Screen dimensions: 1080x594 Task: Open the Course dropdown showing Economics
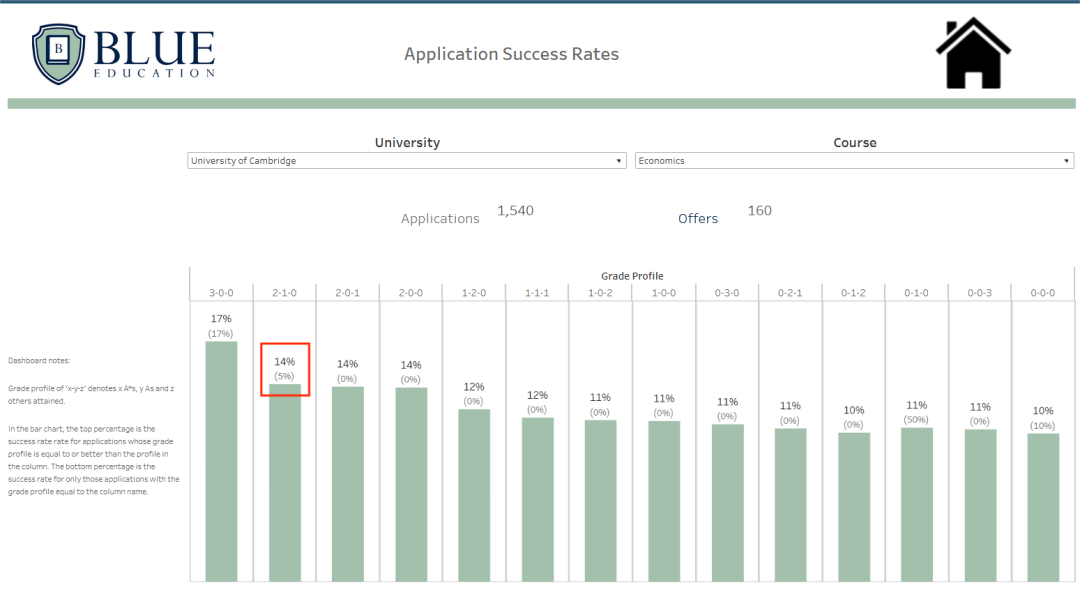(854, 161)
